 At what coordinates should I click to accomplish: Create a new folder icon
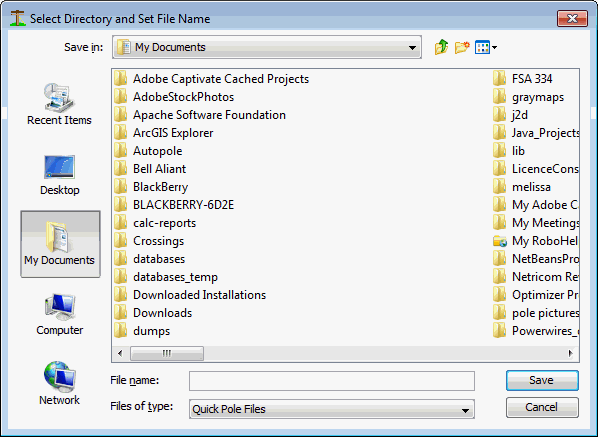click(462, 47)
